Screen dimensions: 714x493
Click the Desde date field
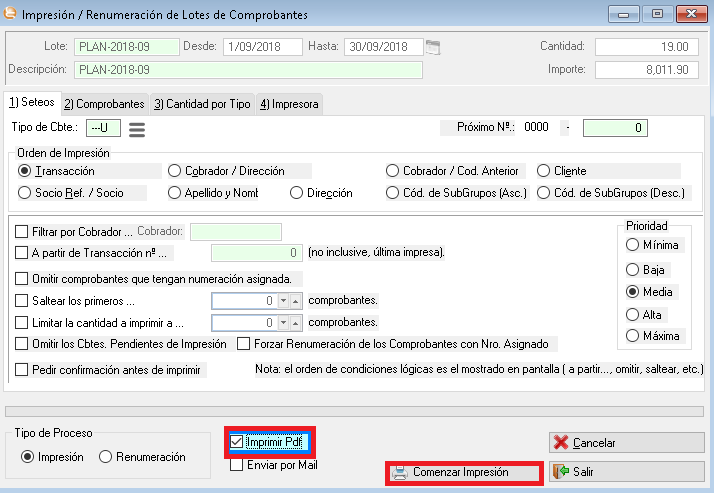point(262,47)
